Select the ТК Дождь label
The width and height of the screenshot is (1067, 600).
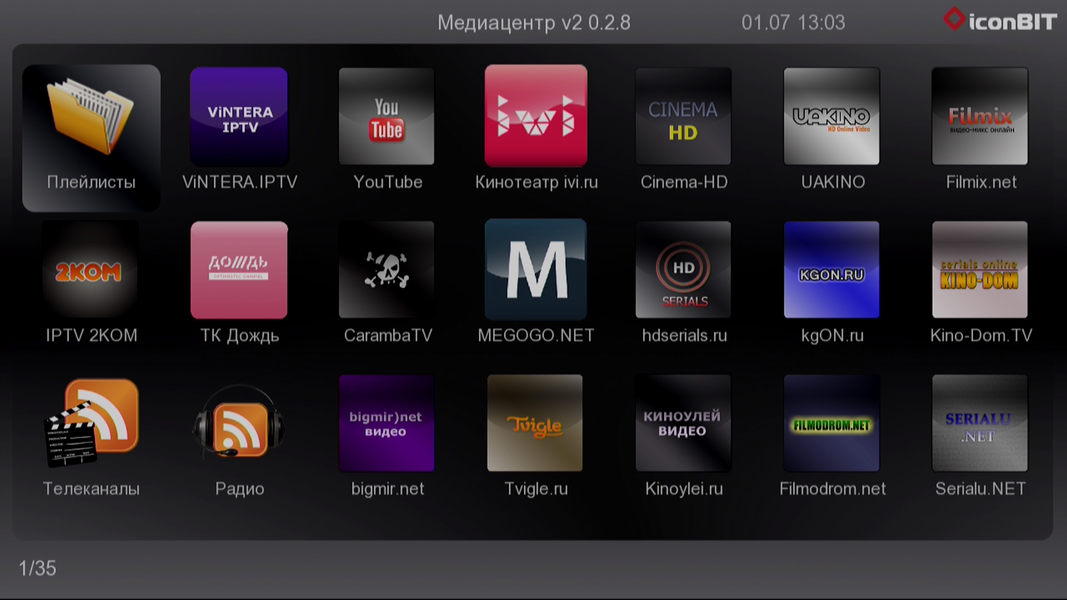[240, 336]
